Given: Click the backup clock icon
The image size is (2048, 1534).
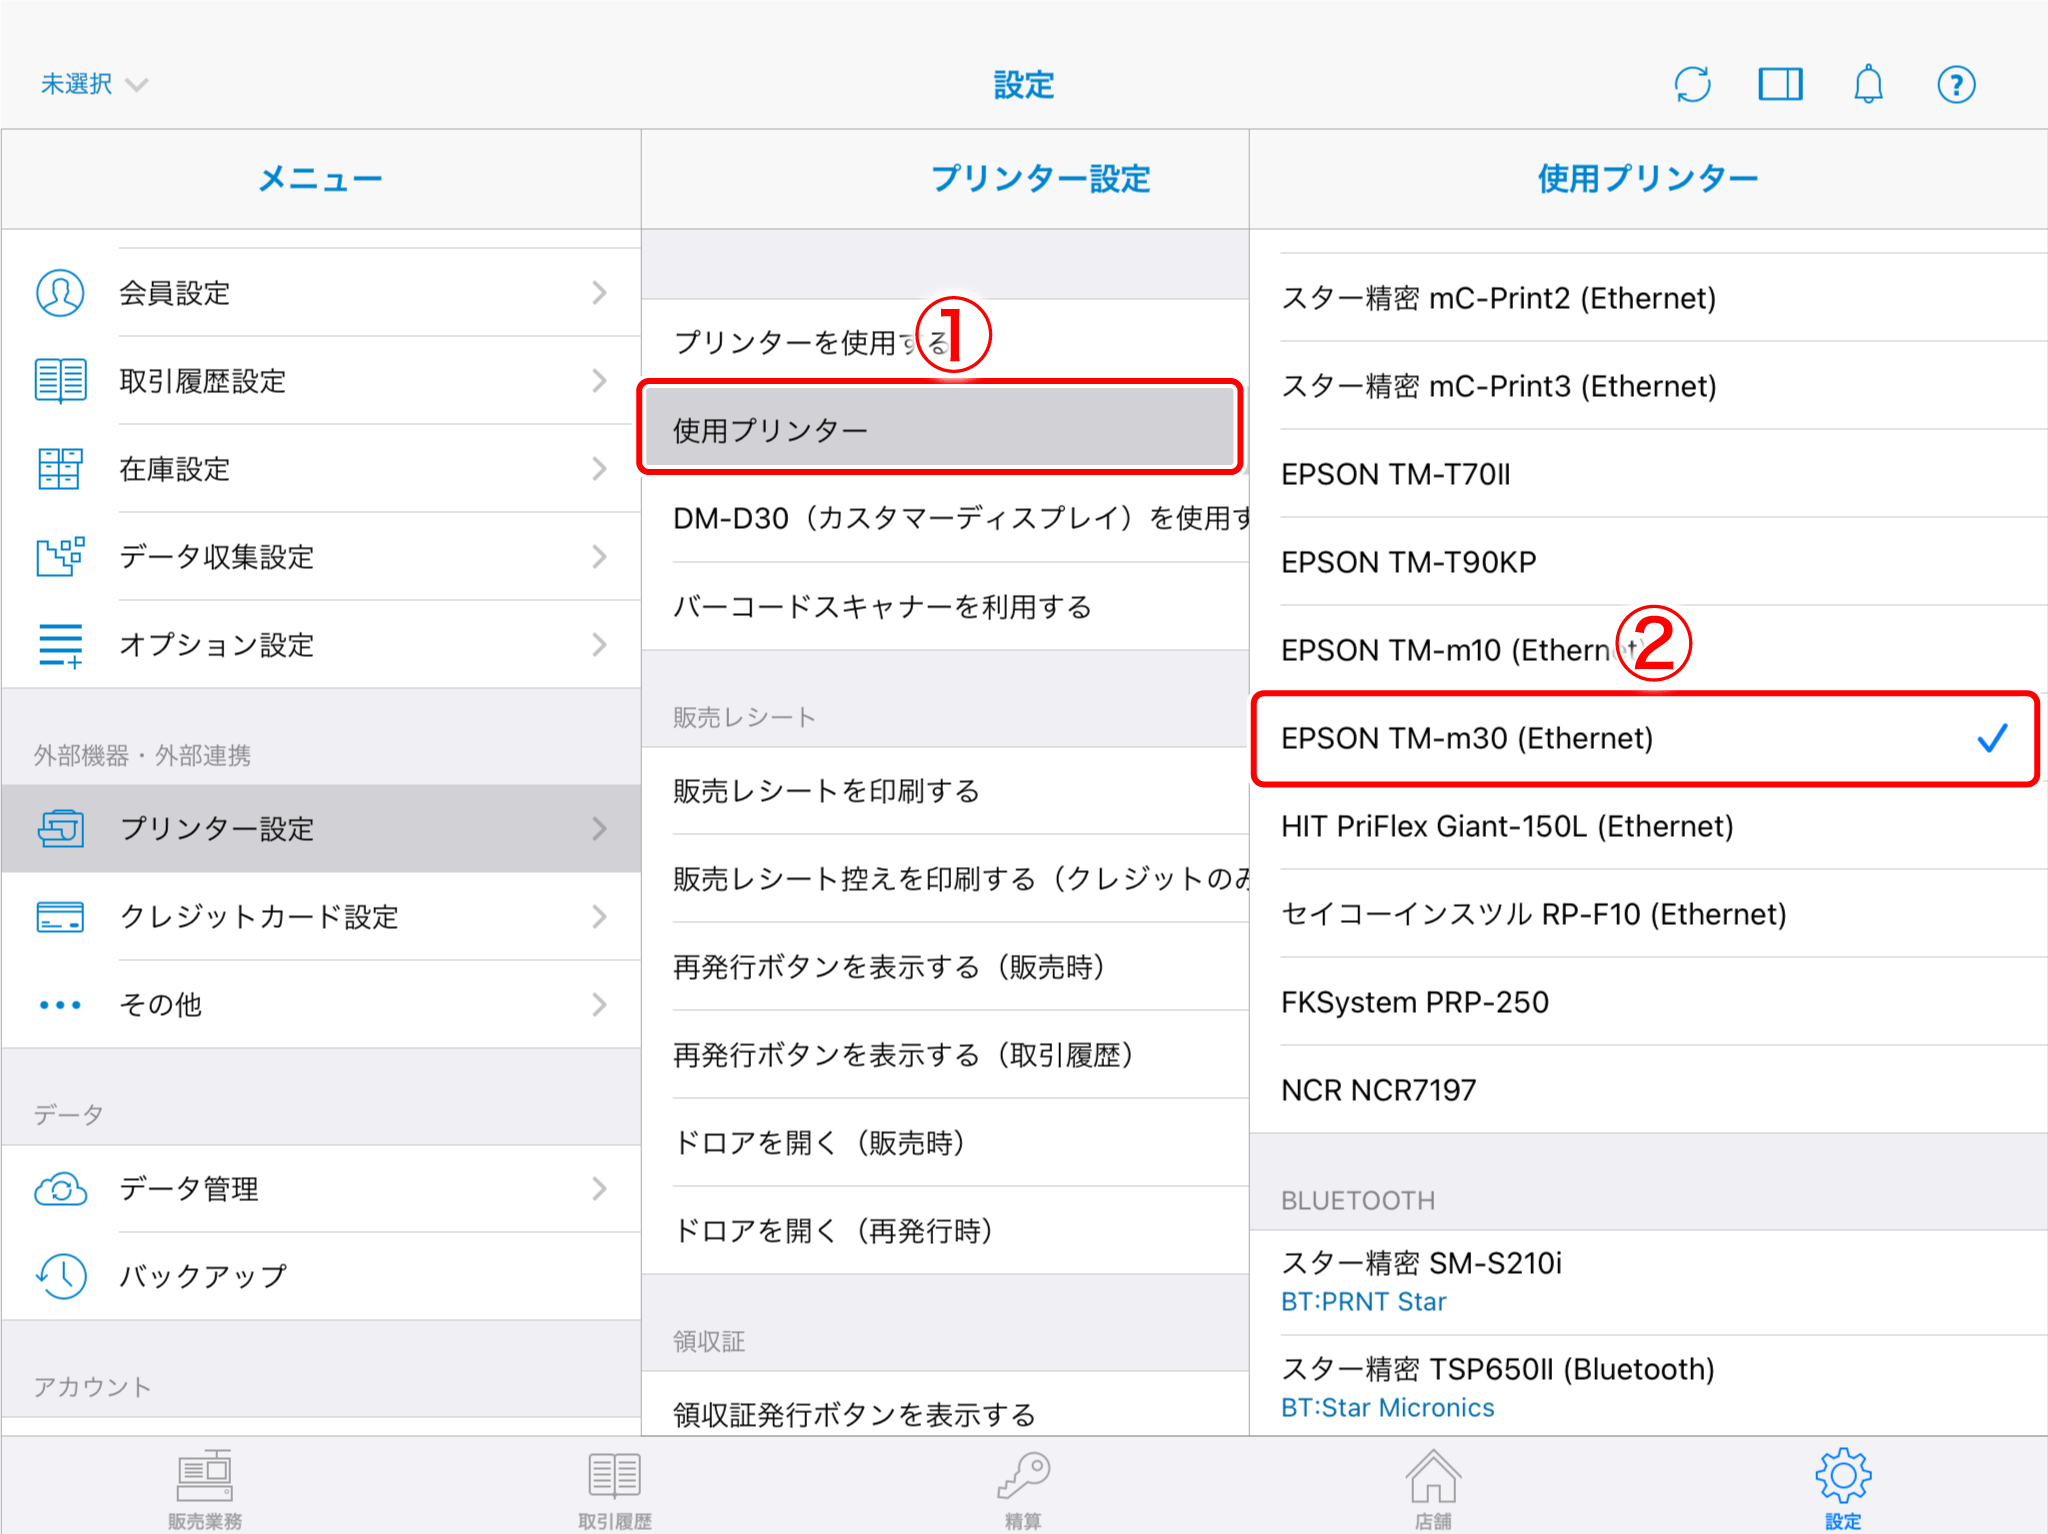Looking at the screenshot, I should coord(60,1276).
